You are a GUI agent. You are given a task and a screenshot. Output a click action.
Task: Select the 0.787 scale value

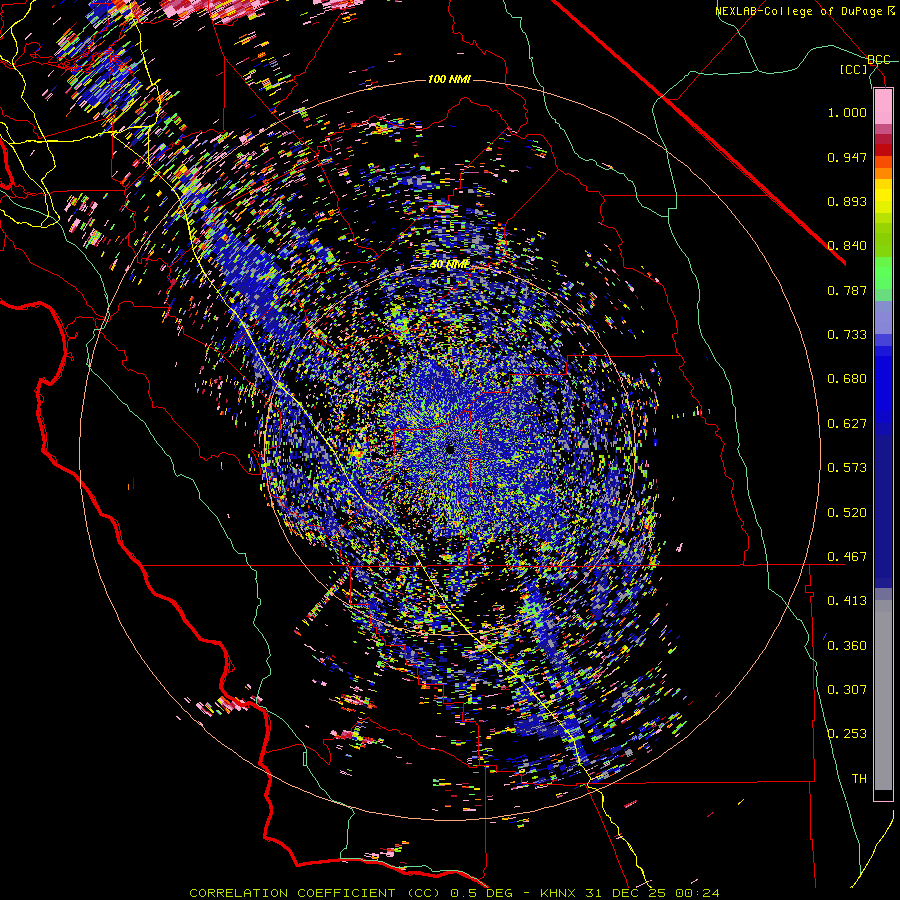point(847,290)
